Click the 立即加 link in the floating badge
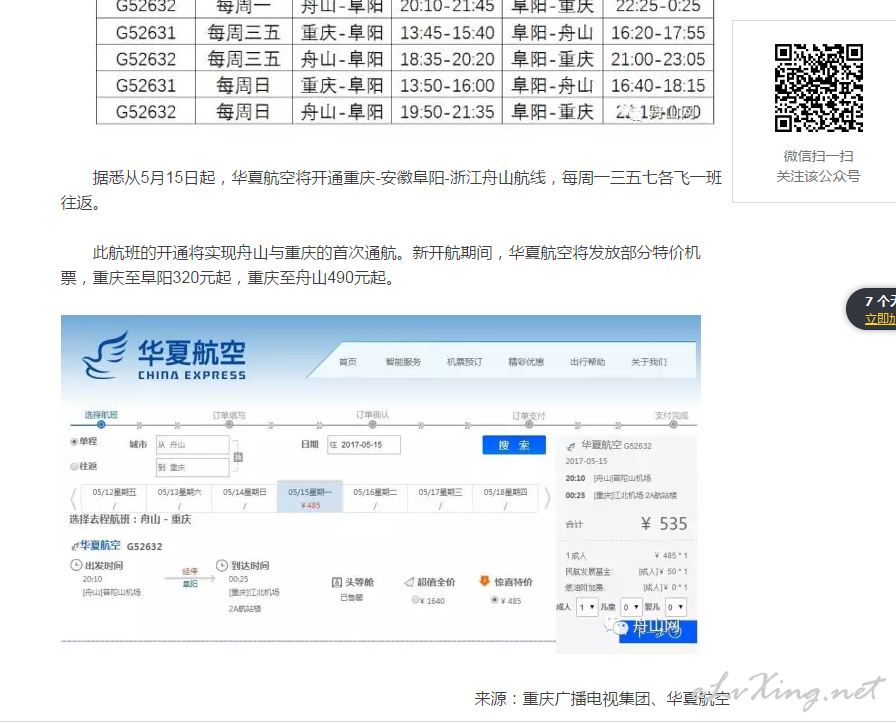 point(880,319)
